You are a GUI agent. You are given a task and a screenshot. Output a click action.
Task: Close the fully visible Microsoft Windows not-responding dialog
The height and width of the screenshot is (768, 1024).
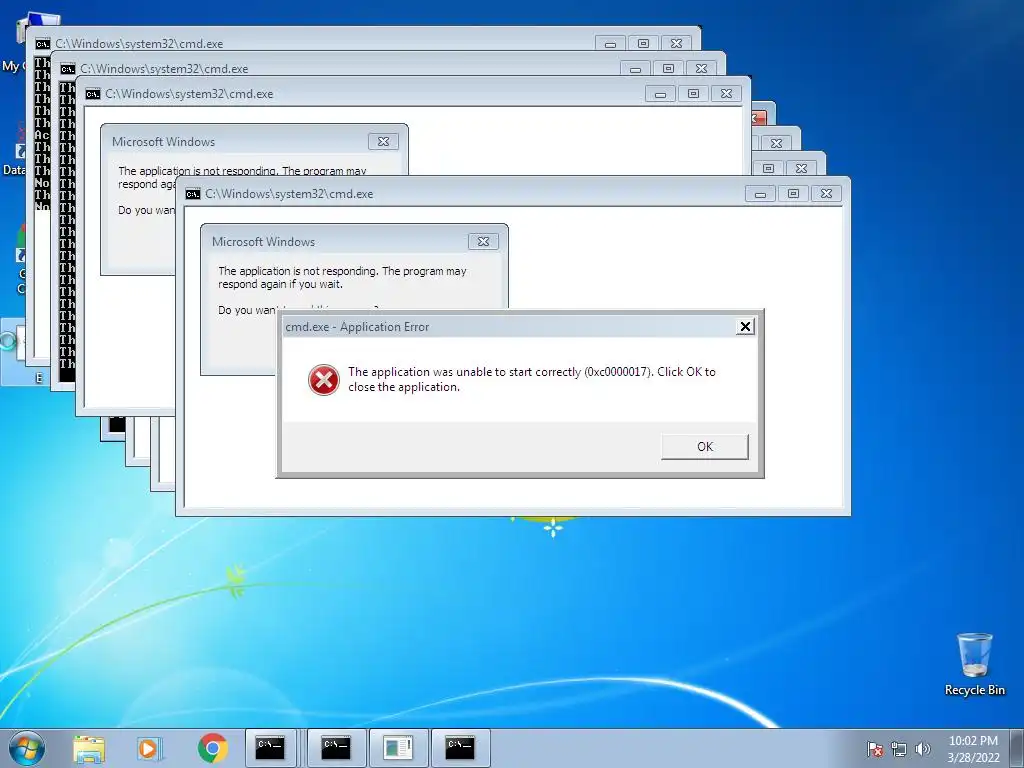pos(483,242)
